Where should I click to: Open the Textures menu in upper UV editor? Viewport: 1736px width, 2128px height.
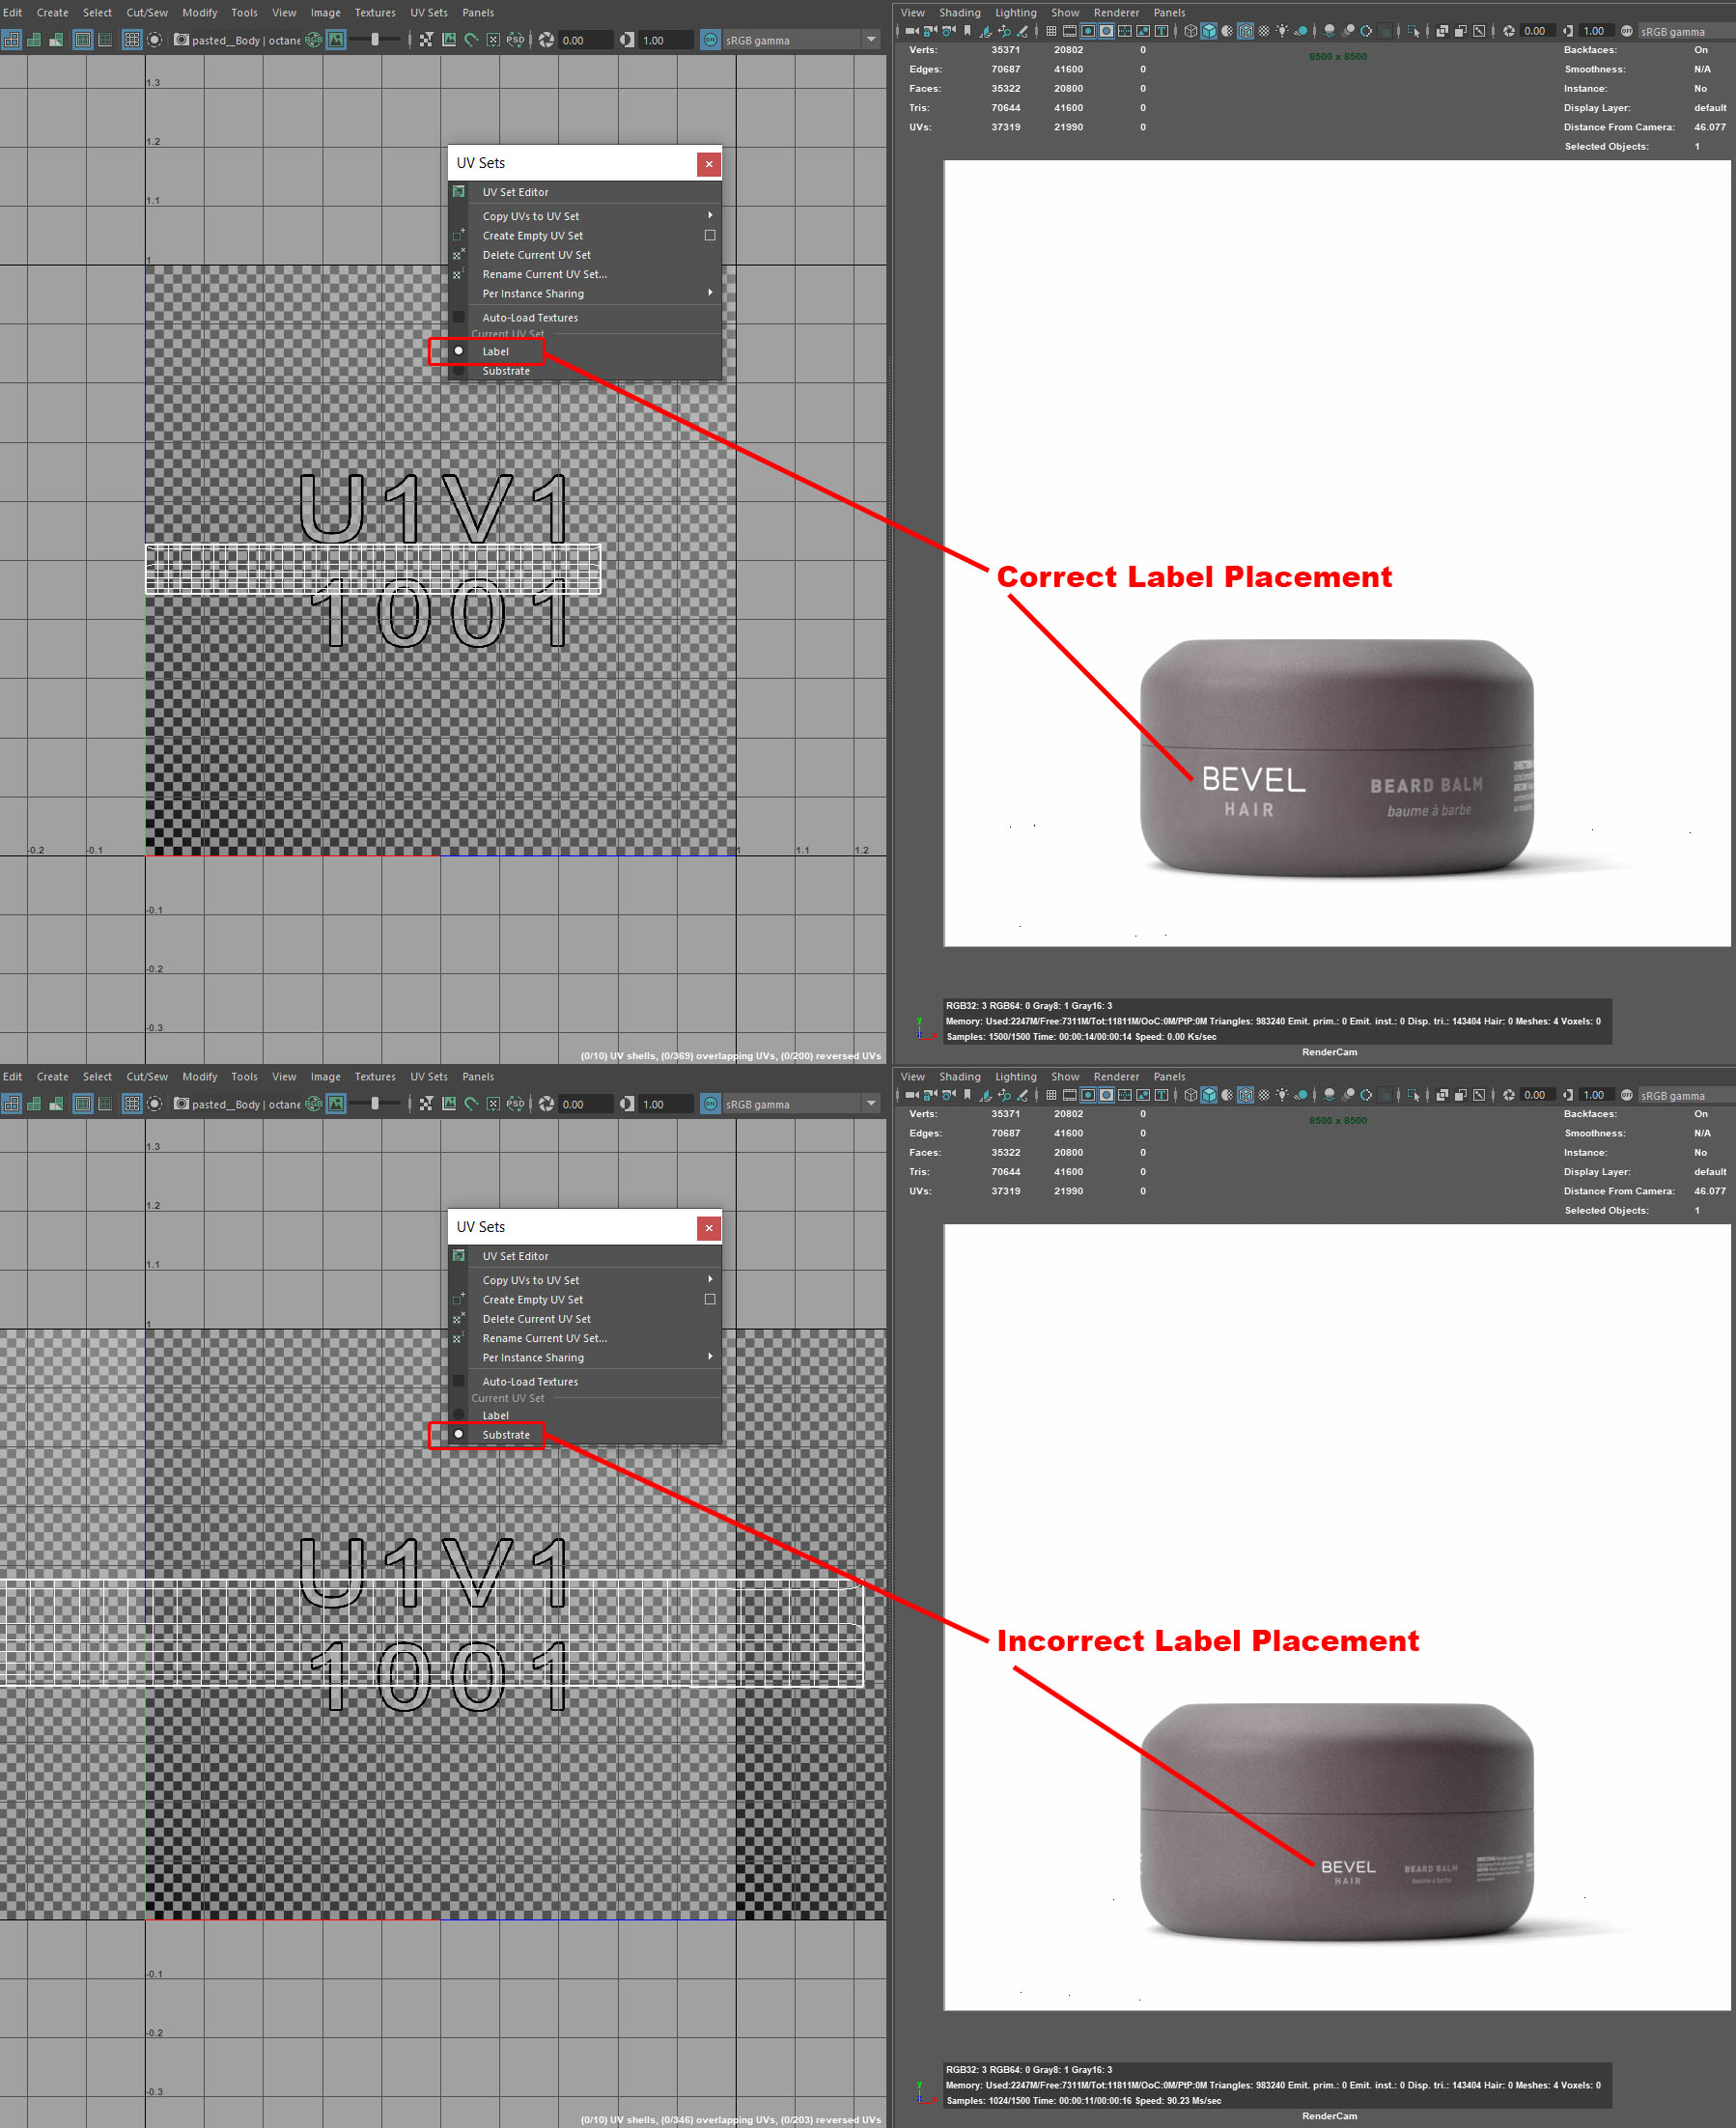[375, 13]
